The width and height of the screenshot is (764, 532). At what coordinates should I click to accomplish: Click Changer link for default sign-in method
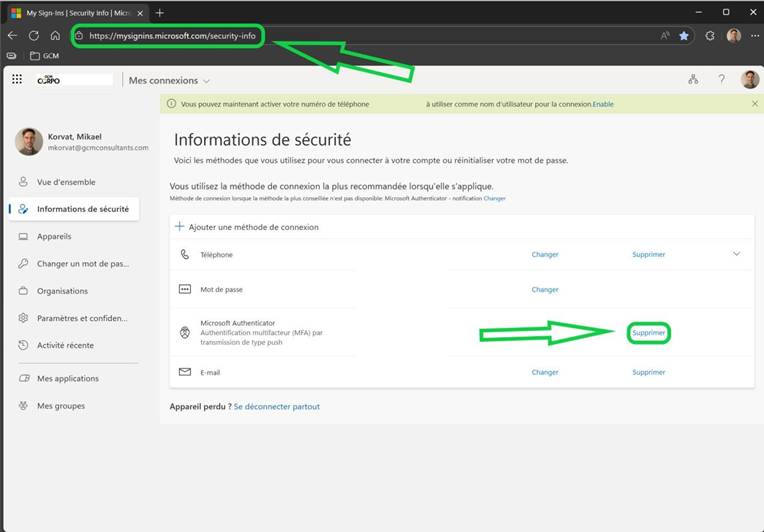click(x=495, y=198)
